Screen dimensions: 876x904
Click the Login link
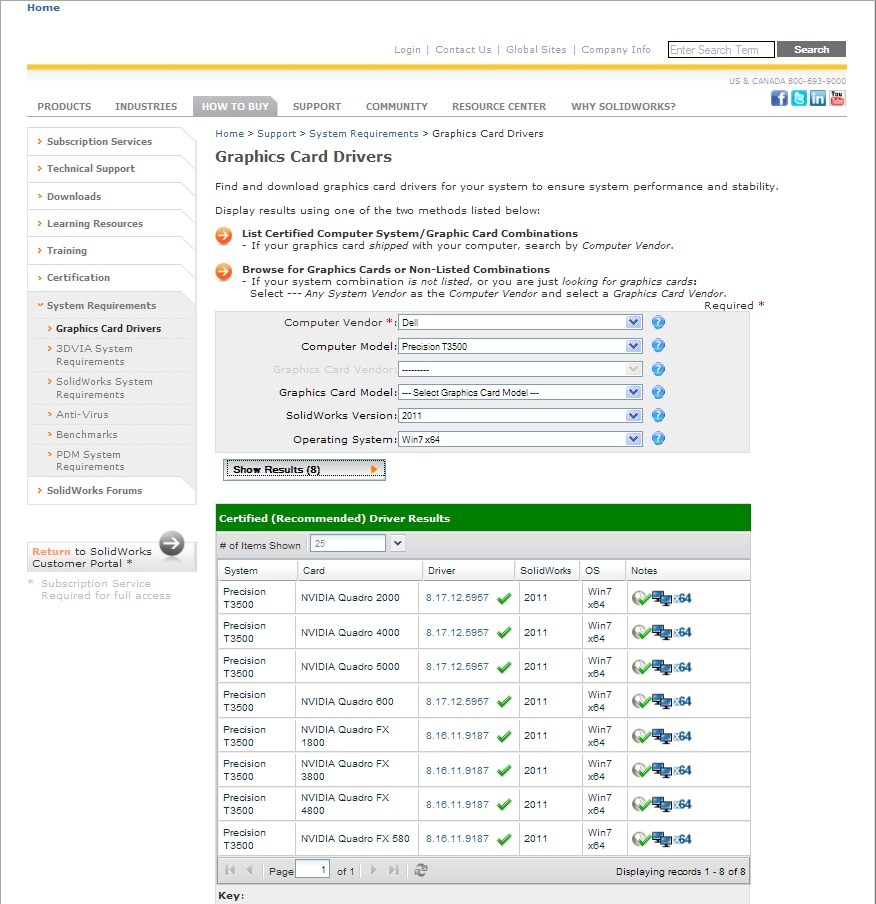point(407,50)
